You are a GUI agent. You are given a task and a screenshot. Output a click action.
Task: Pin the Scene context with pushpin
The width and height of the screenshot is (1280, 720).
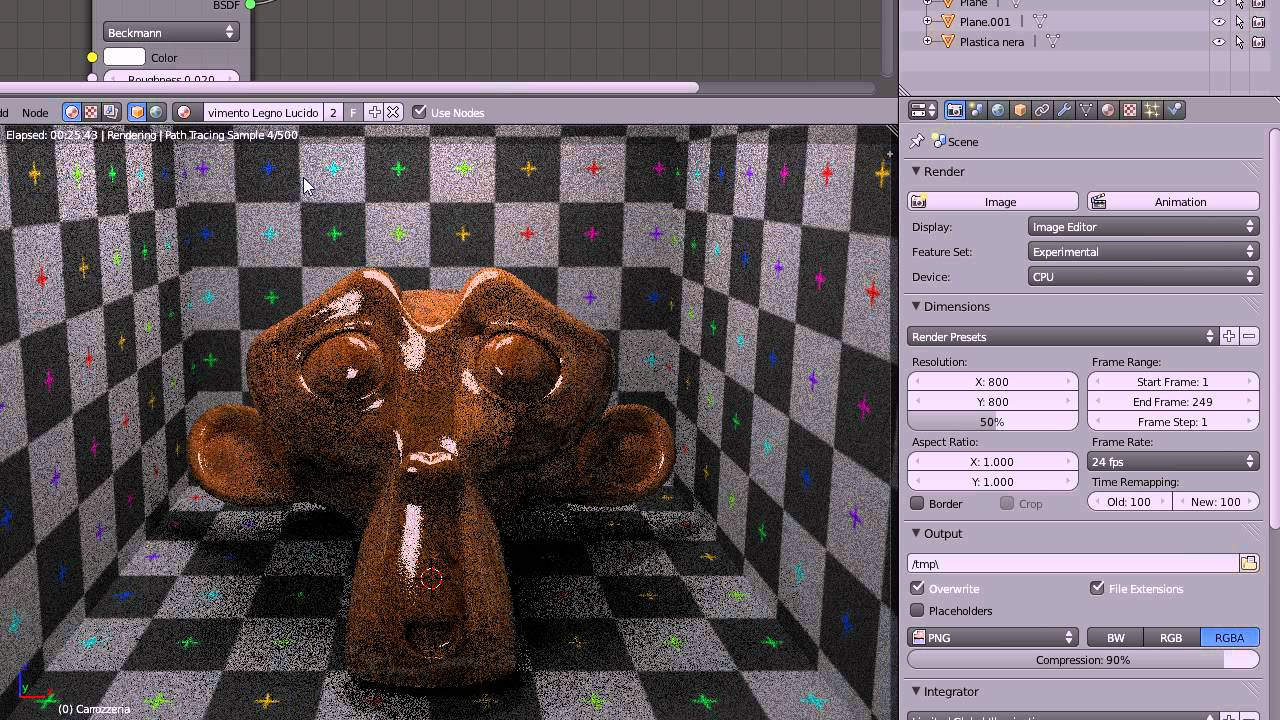(x=917, y=142)
